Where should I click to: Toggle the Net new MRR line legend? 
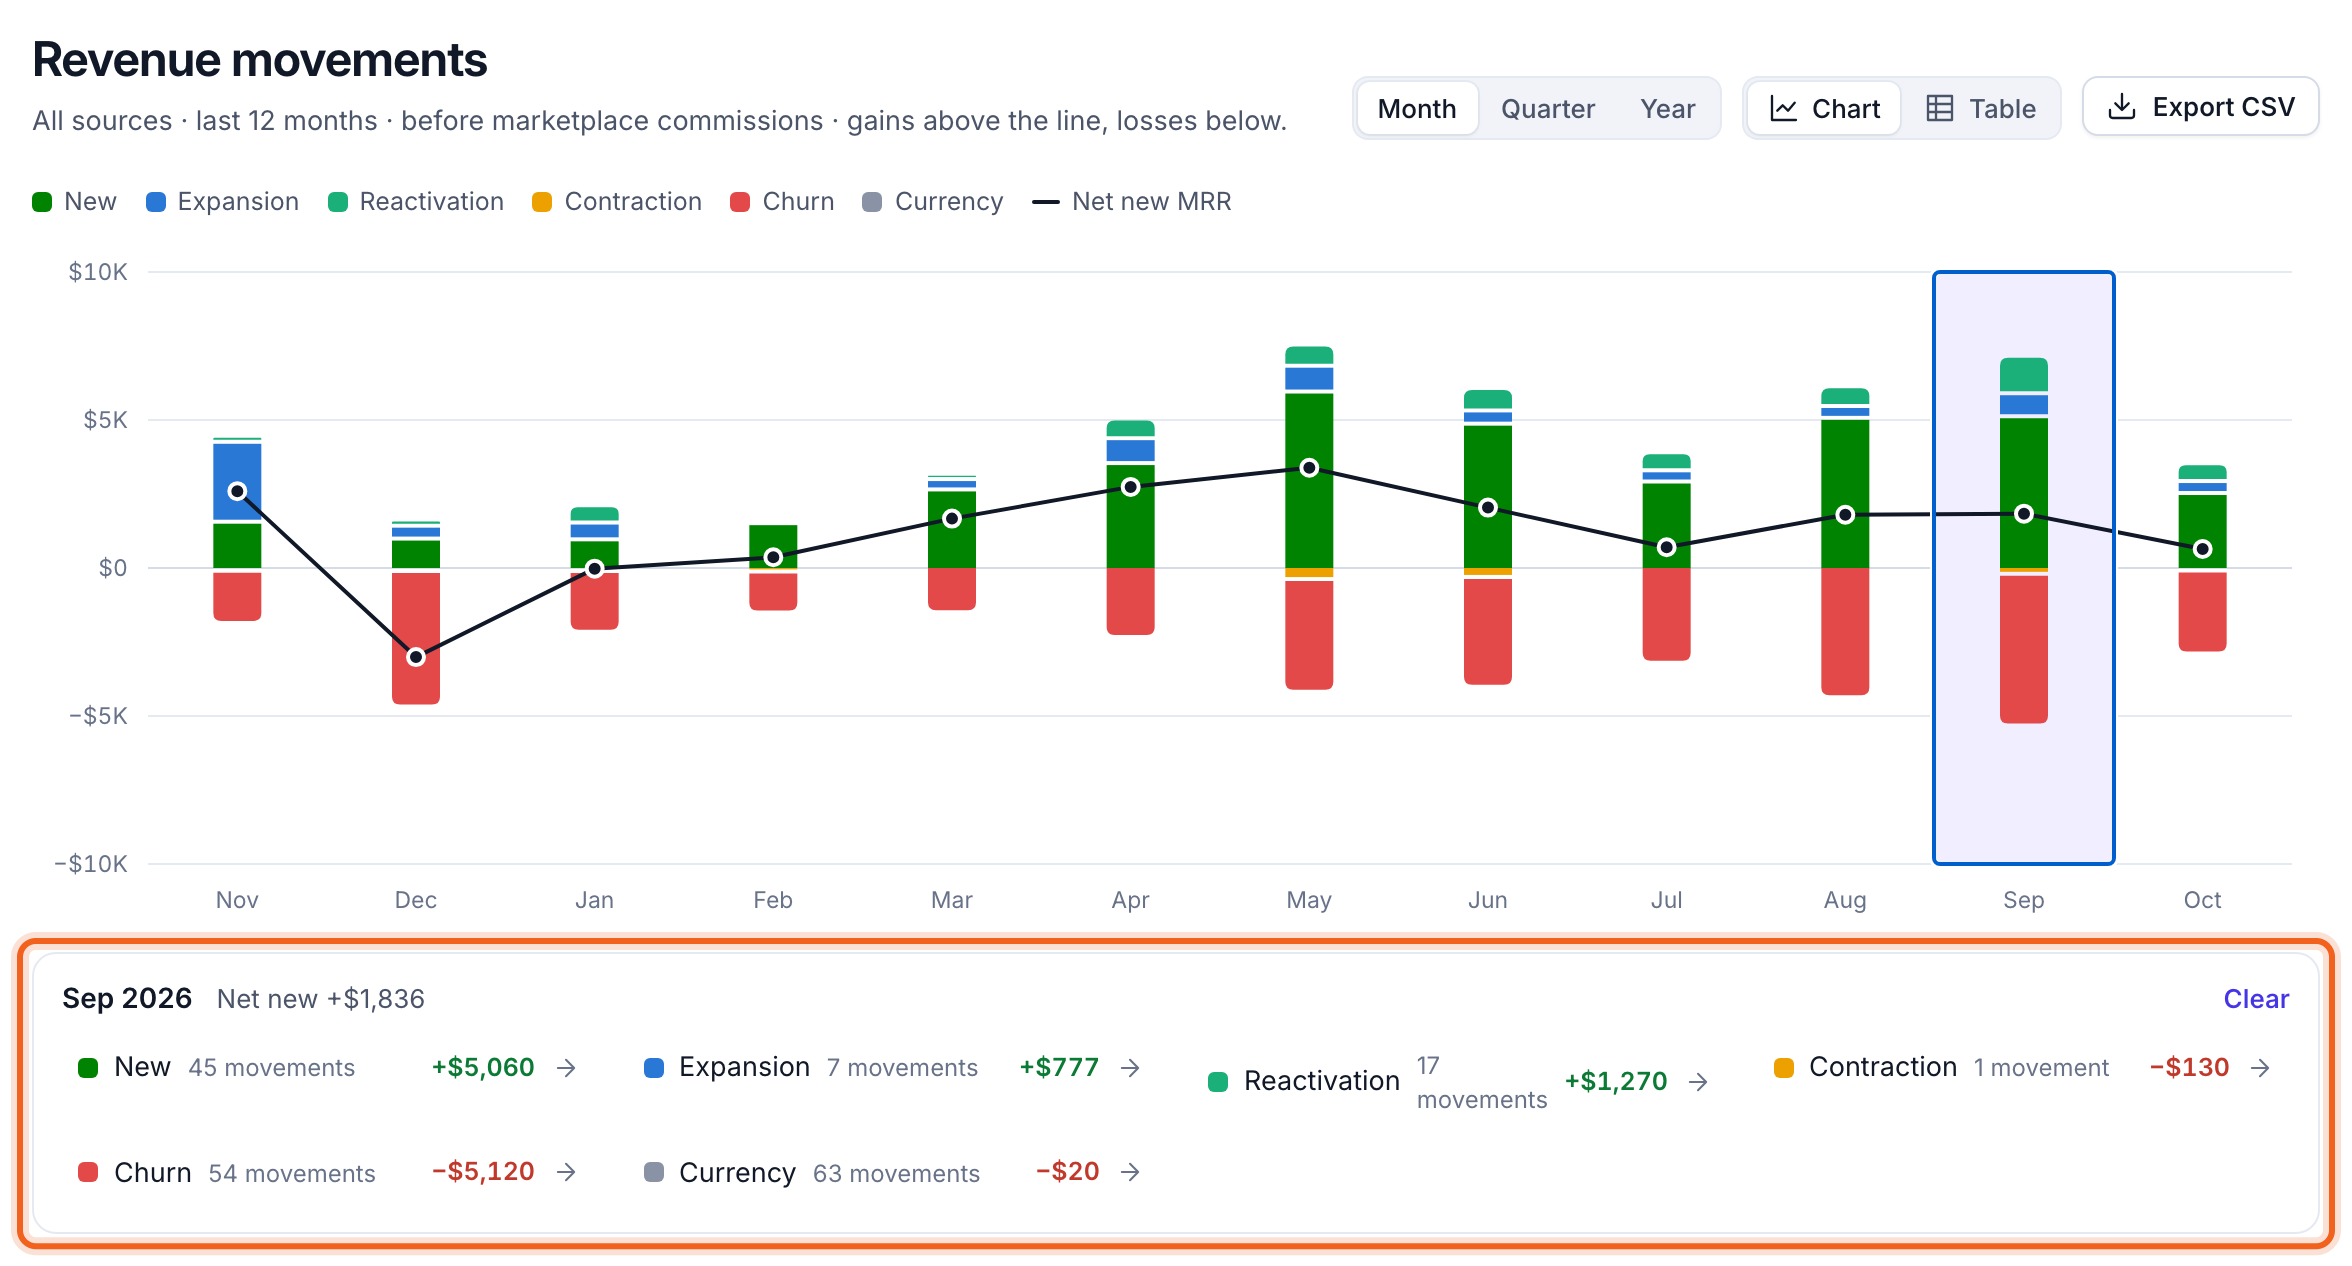click(1131, 202)
